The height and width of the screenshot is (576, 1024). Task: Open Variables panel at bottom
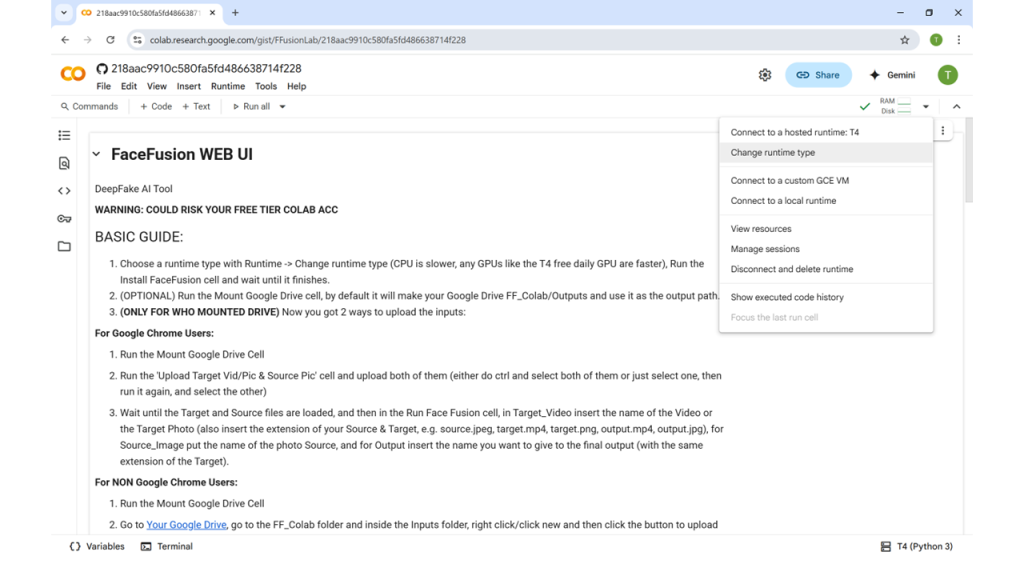(97, 547)
